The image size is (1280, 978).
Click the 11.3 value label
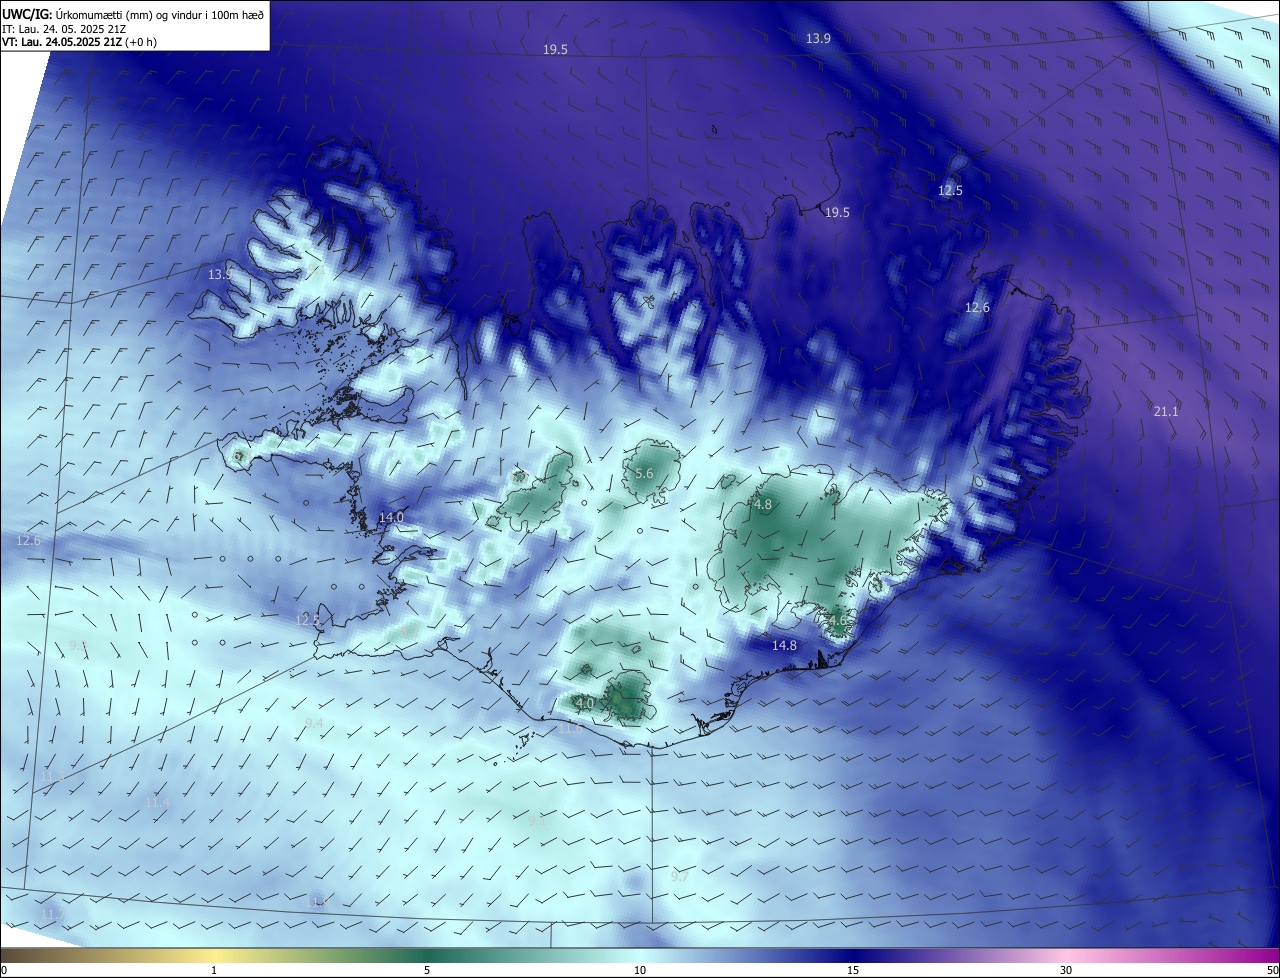52,777
